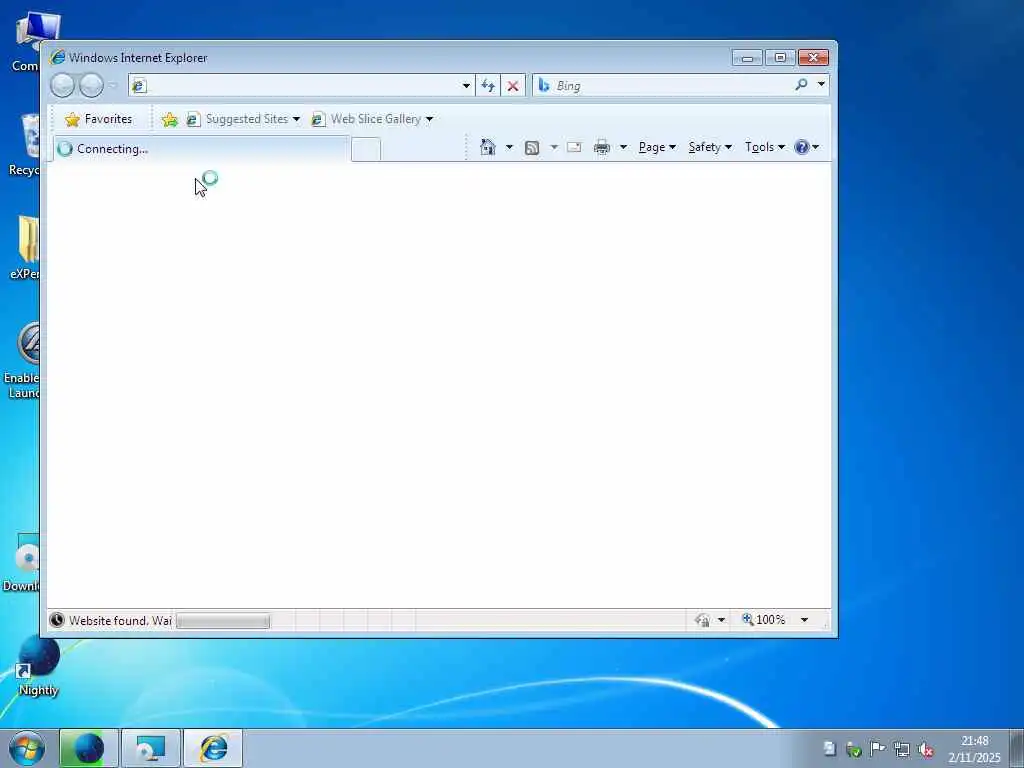Screen dimensions: 1024x768
Task: Open the search provider dropdown arrow
Action: (822, 84)
